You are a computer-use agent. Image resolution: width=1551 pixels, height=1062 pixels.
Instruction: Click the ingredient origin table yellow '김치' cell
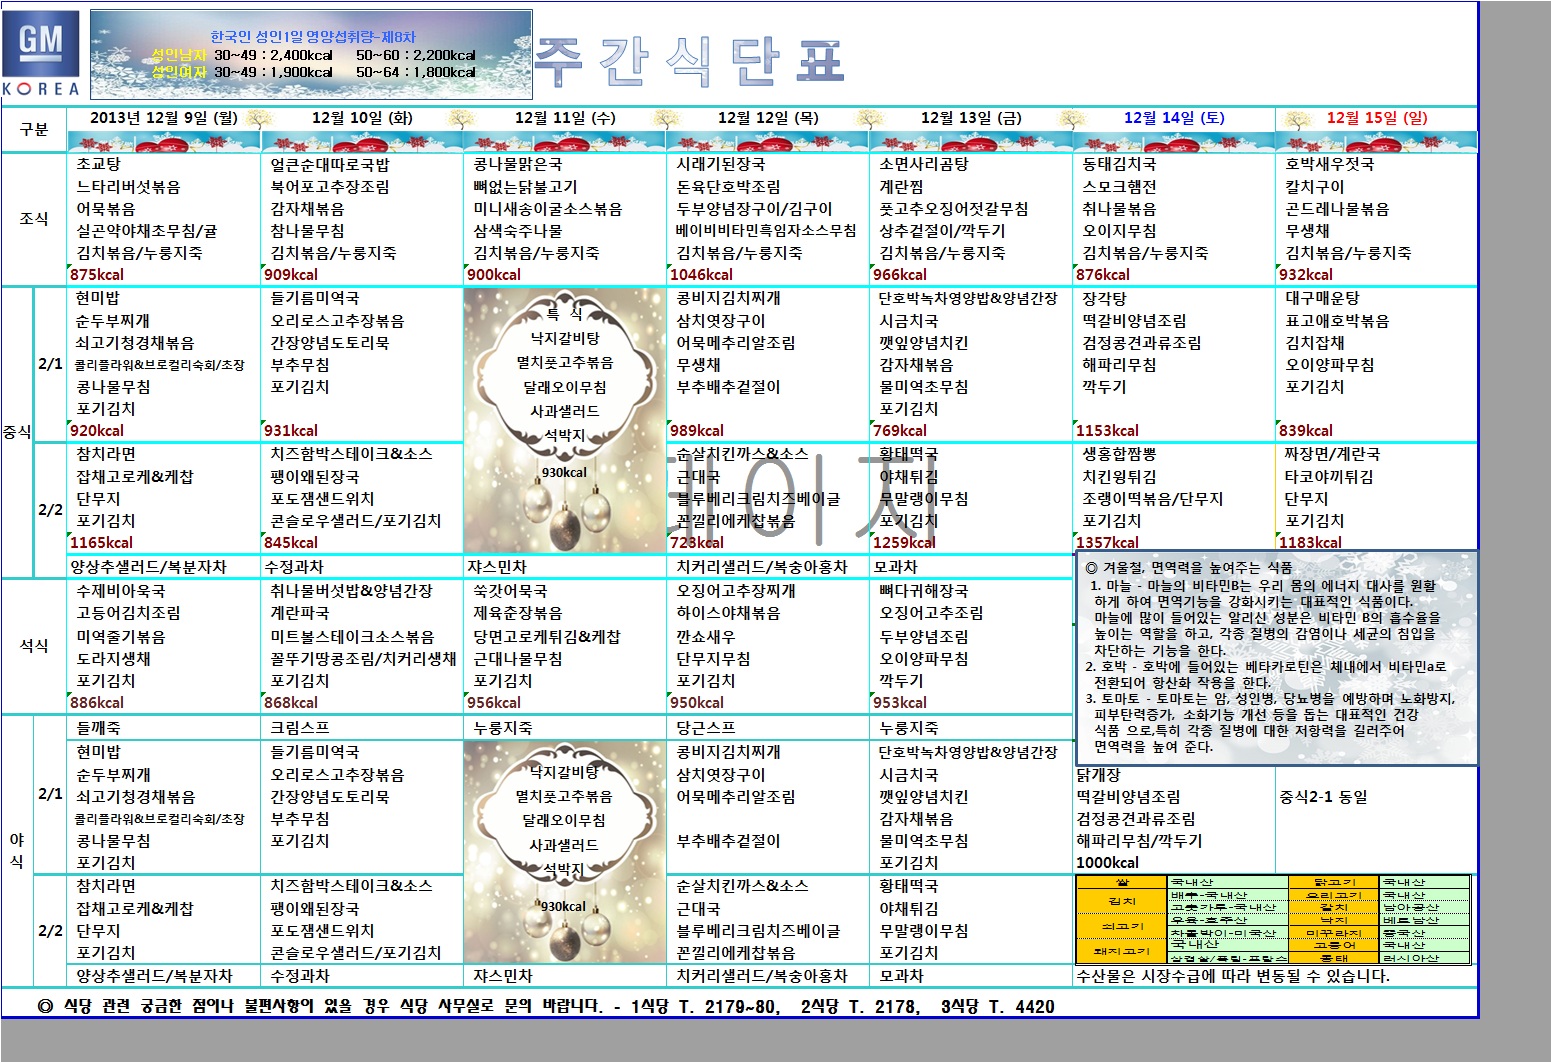[1122, 901]
